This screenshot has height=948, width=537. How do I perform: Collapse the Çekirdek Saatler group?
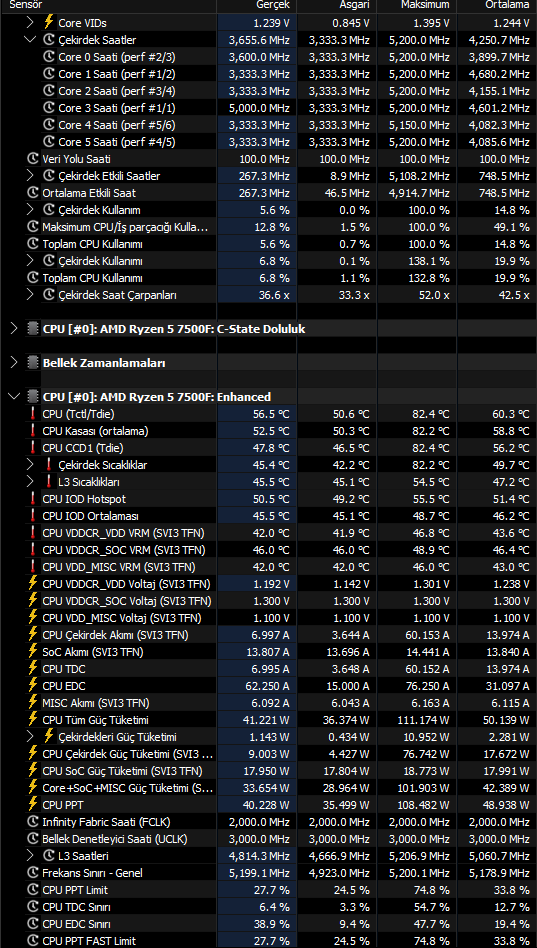tap(30, 40)
